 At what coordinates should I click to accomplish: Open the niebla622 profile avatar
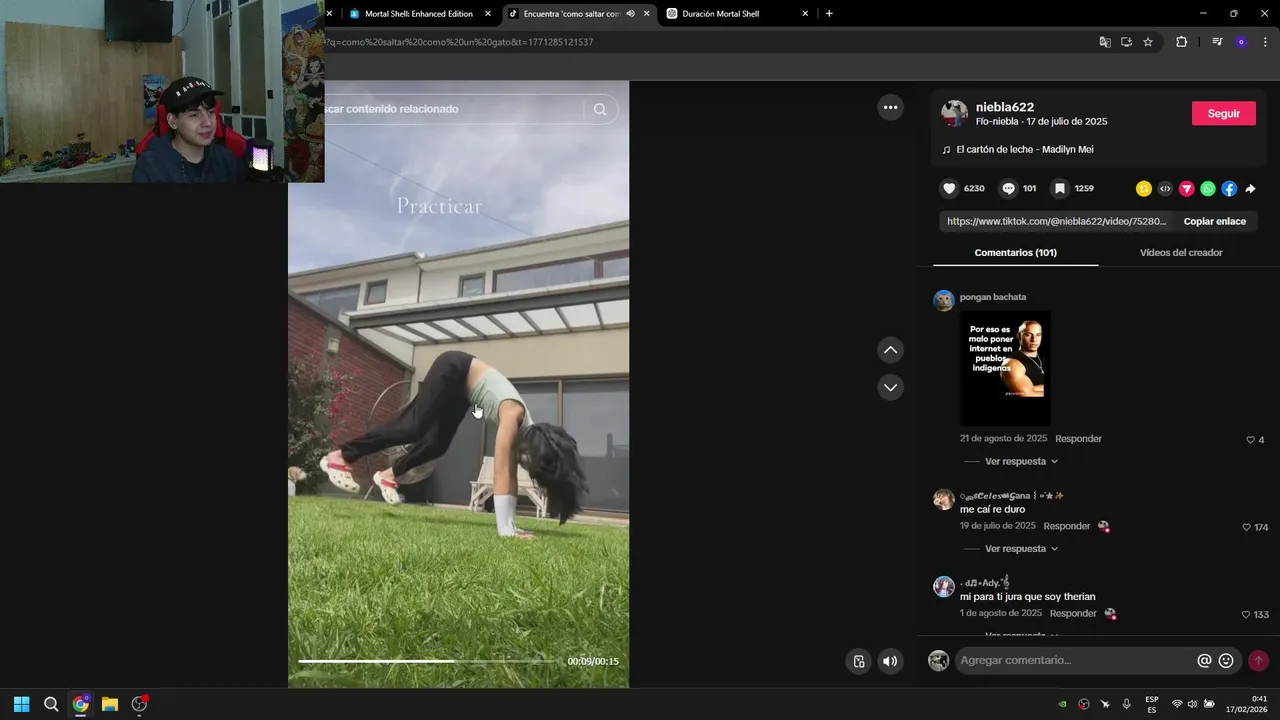pos(955,113)
